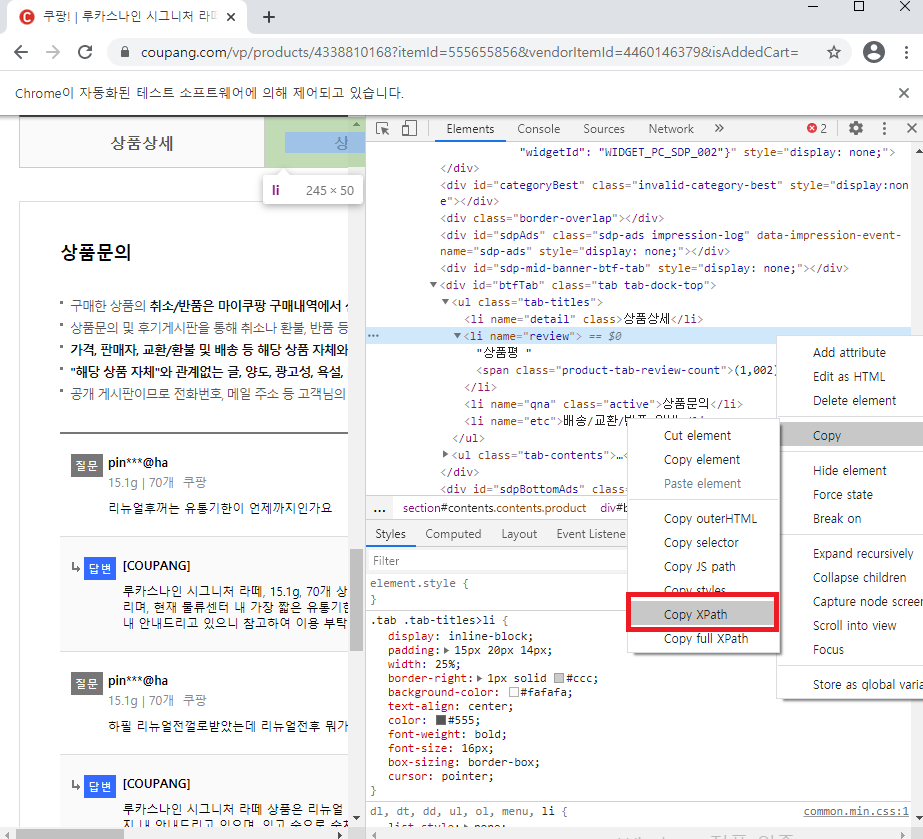Click the #ccc border color swatch

[x=559, y=678]
